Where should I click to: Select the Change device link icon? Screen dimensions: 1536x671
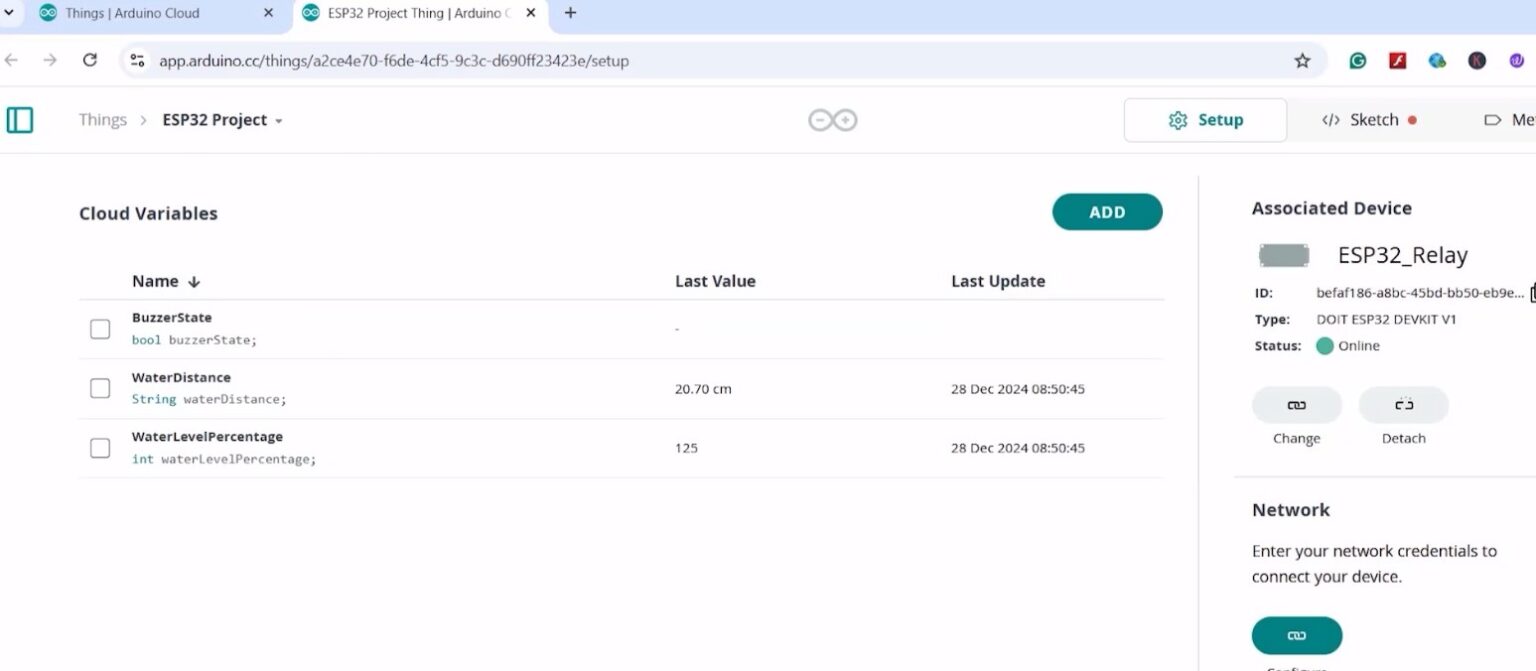(1296, 405)
